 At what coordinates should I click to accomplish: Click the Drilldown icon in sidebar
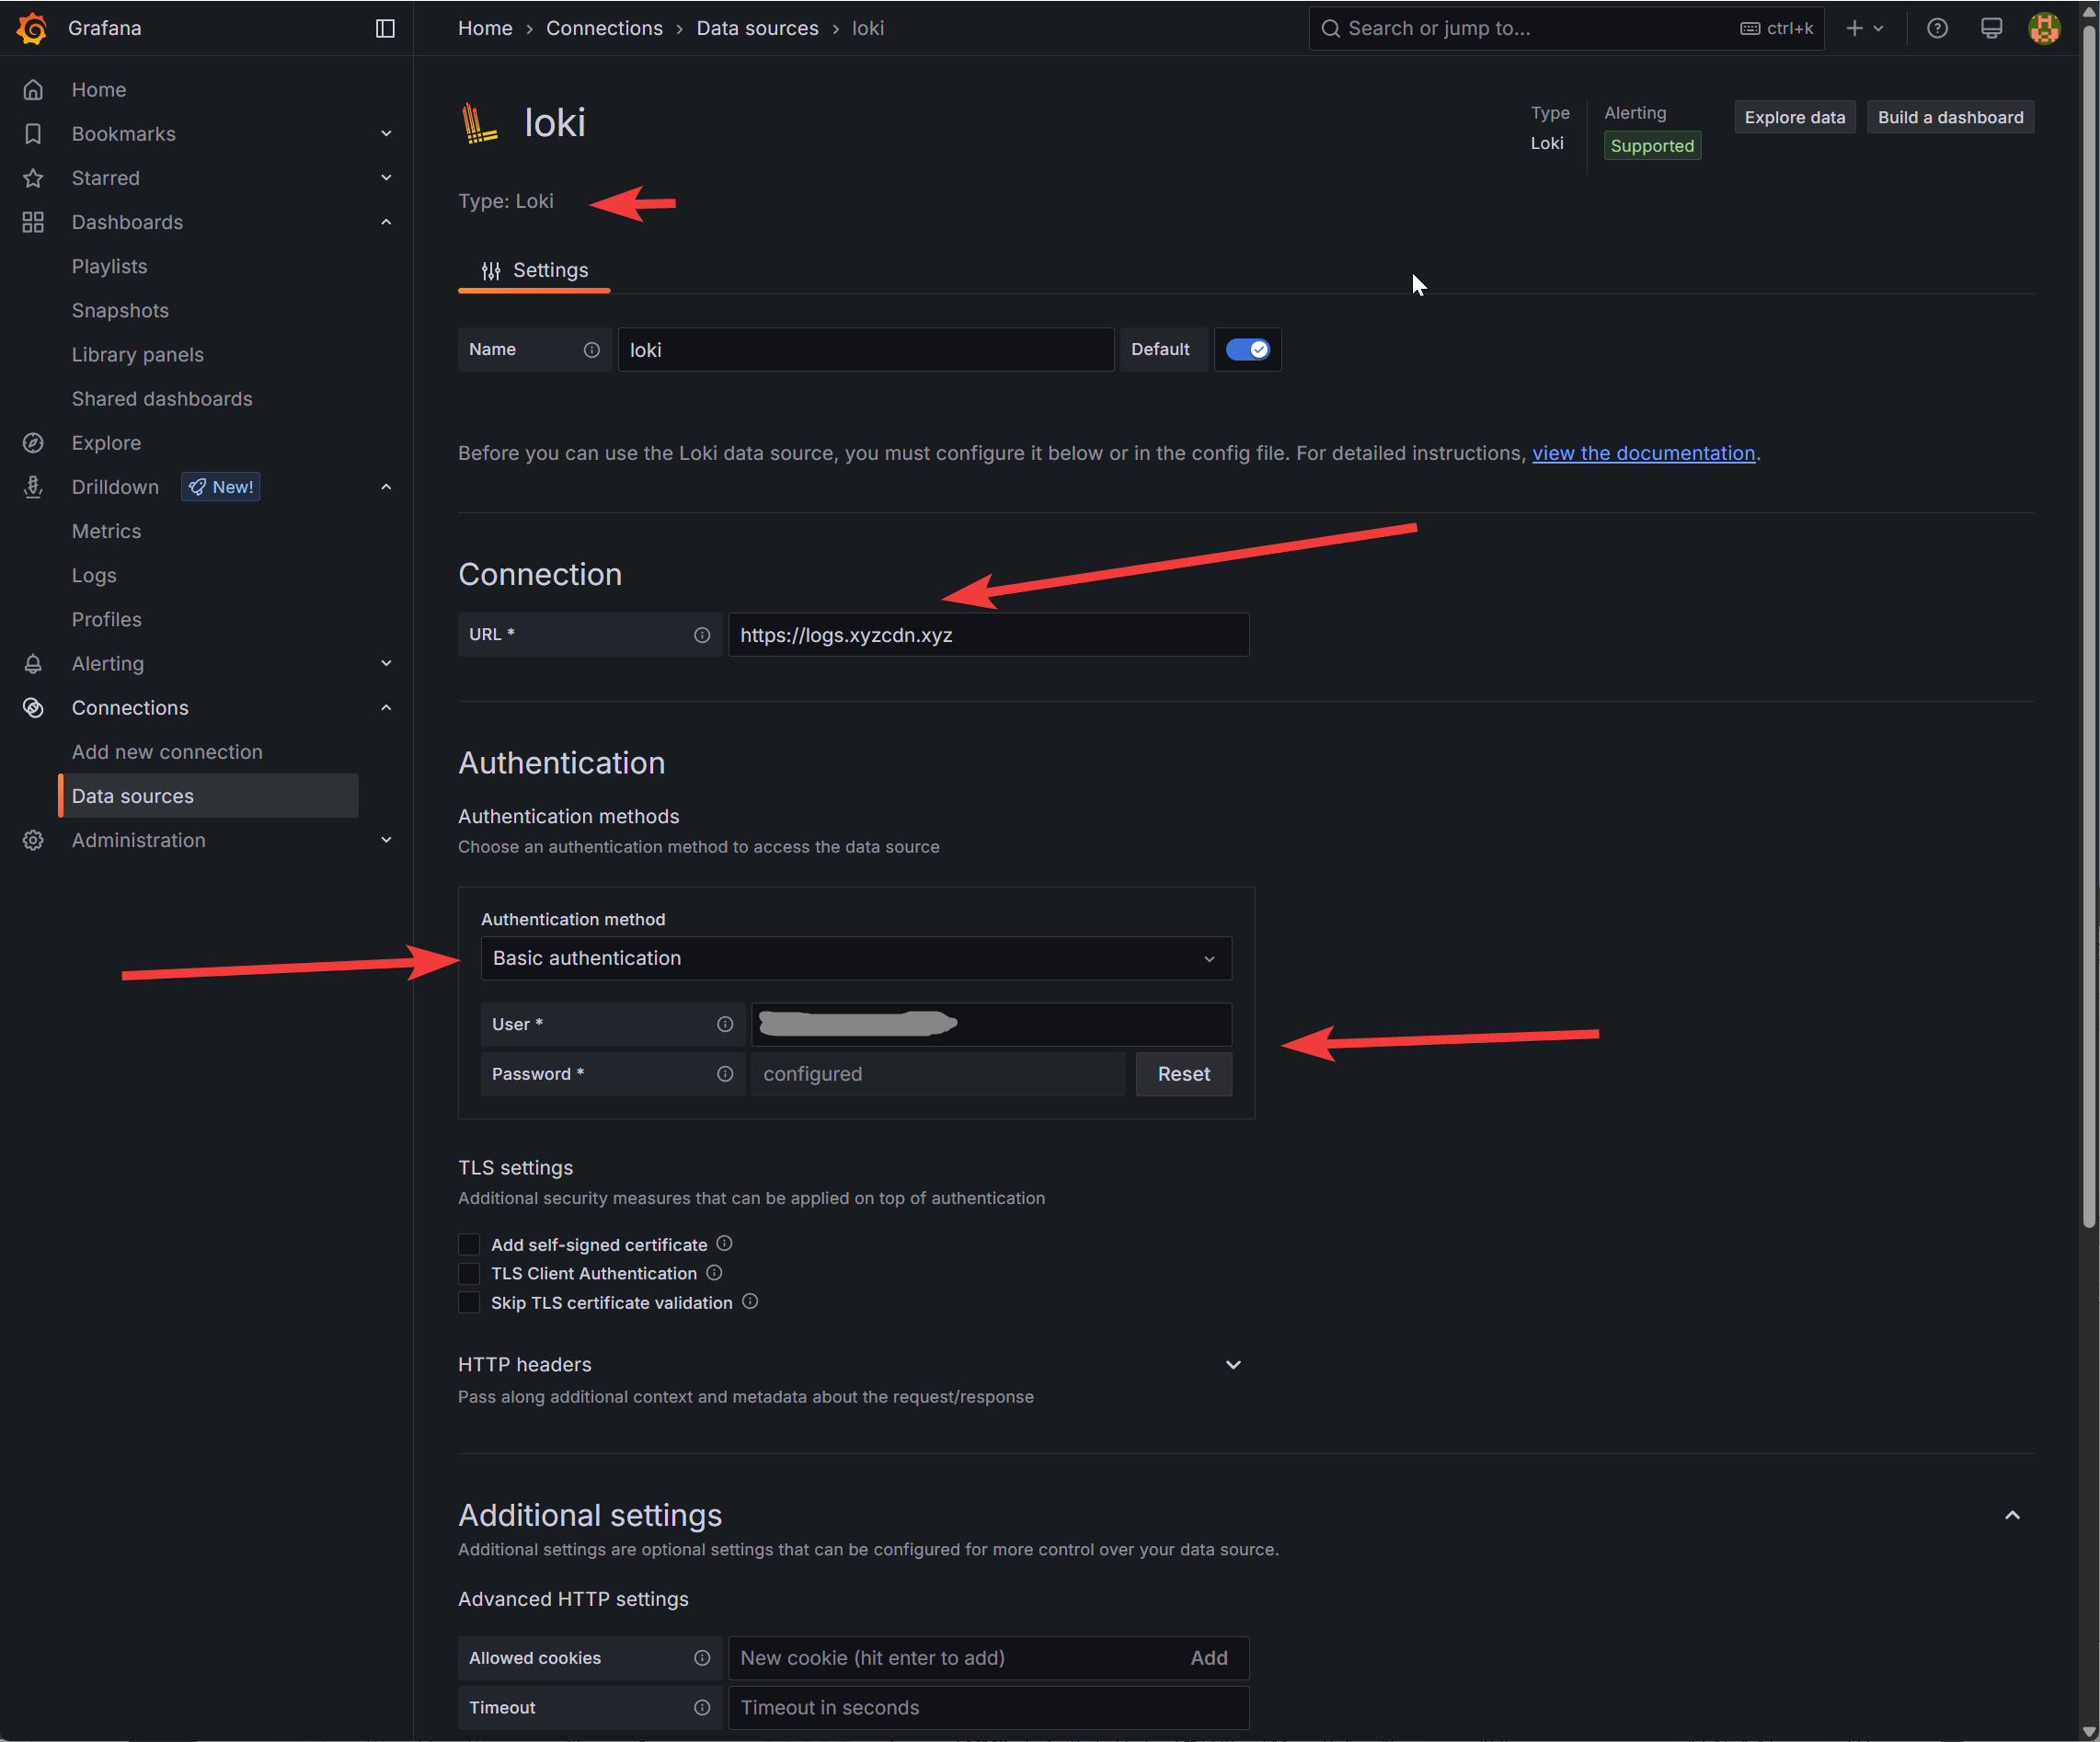click(x=33, y=487)
